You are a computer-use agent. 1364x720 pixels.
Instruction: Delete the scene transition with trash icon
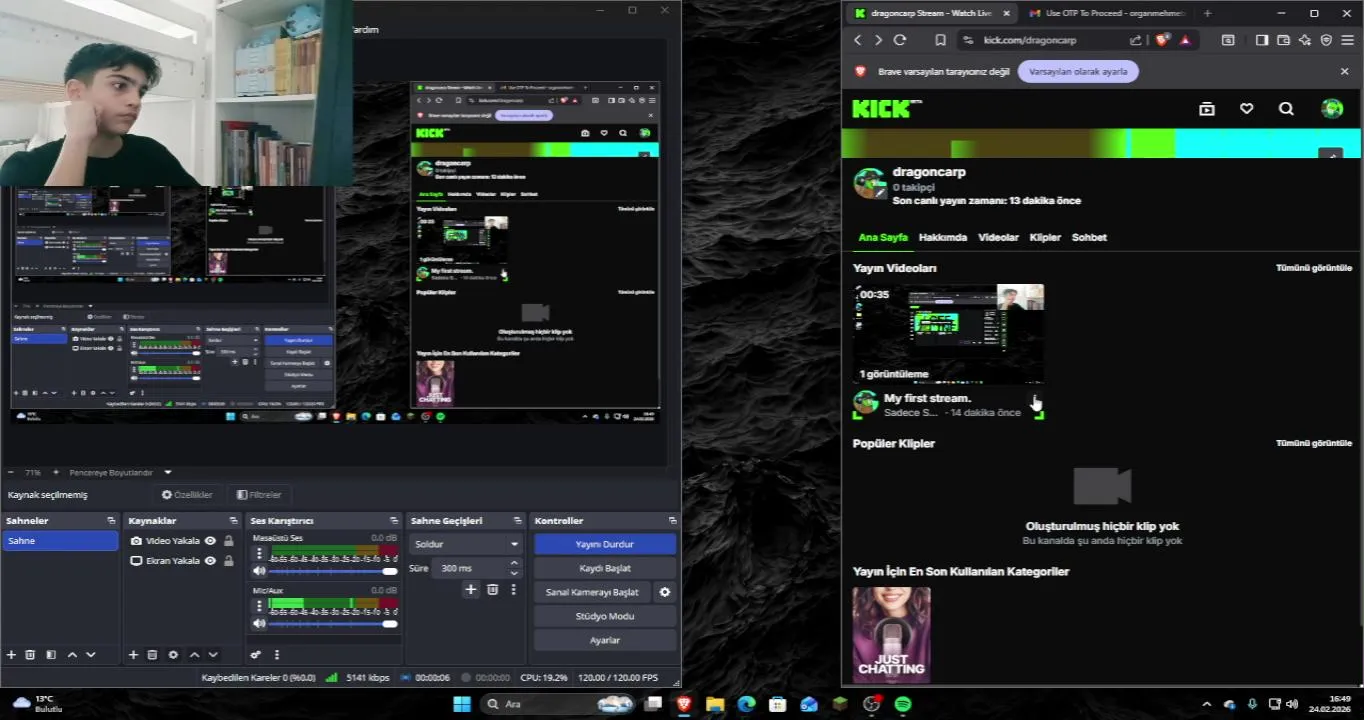(x=492, y=590)
